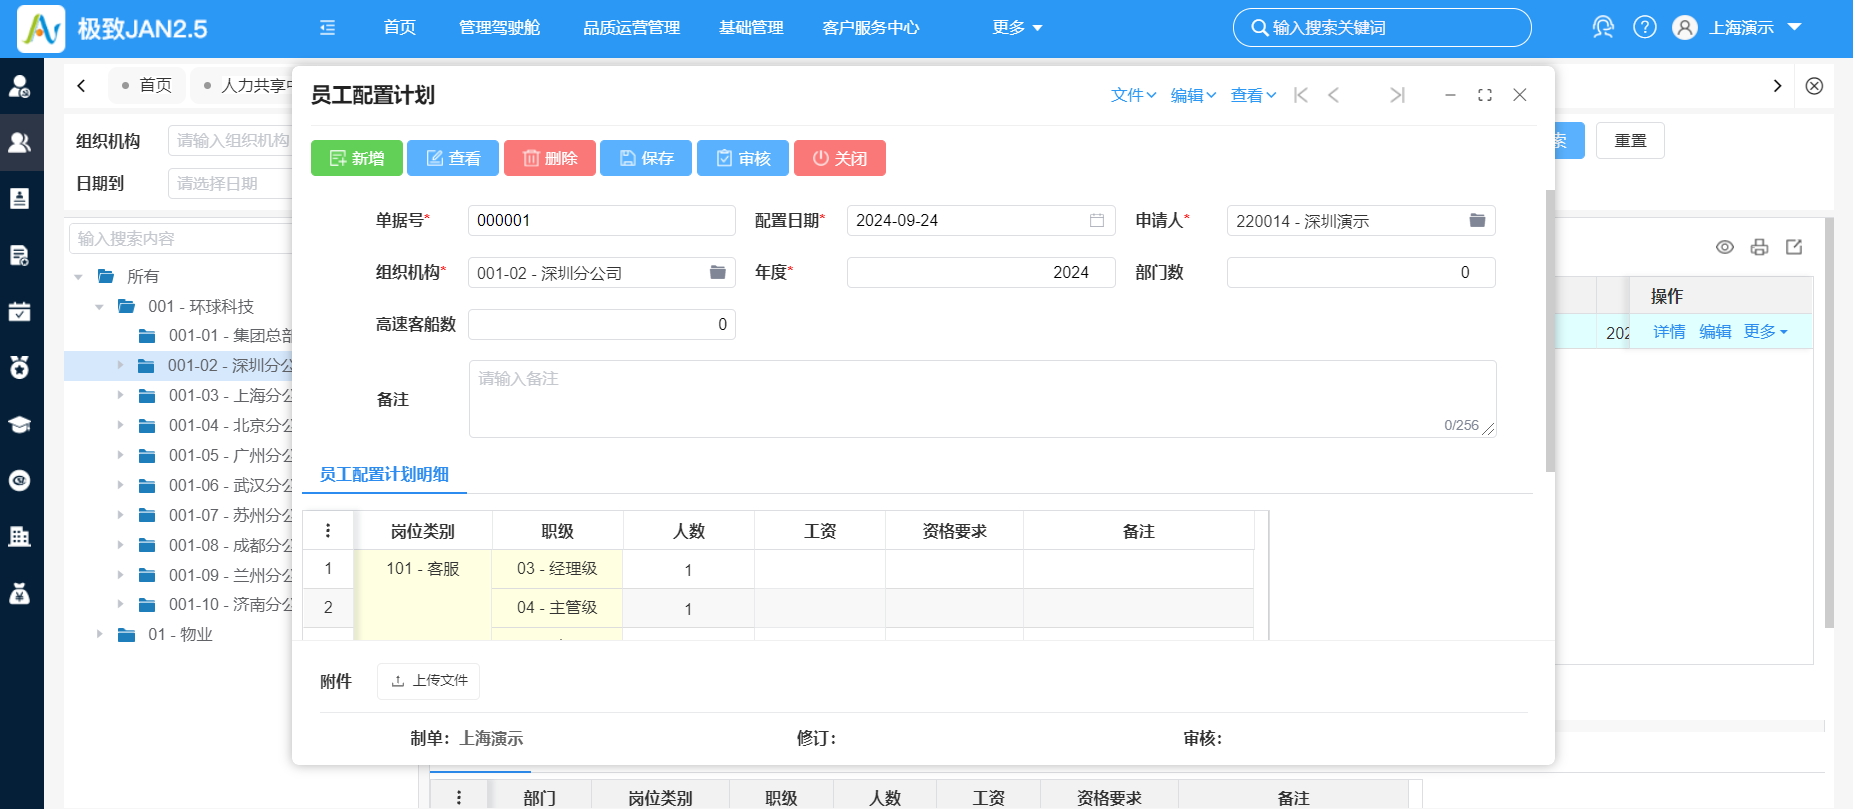Image resolution: width=1853 pixels, height=809 pixels.
Task: Expand the 001-03 上海分公司 node
Action: point(120,396)
